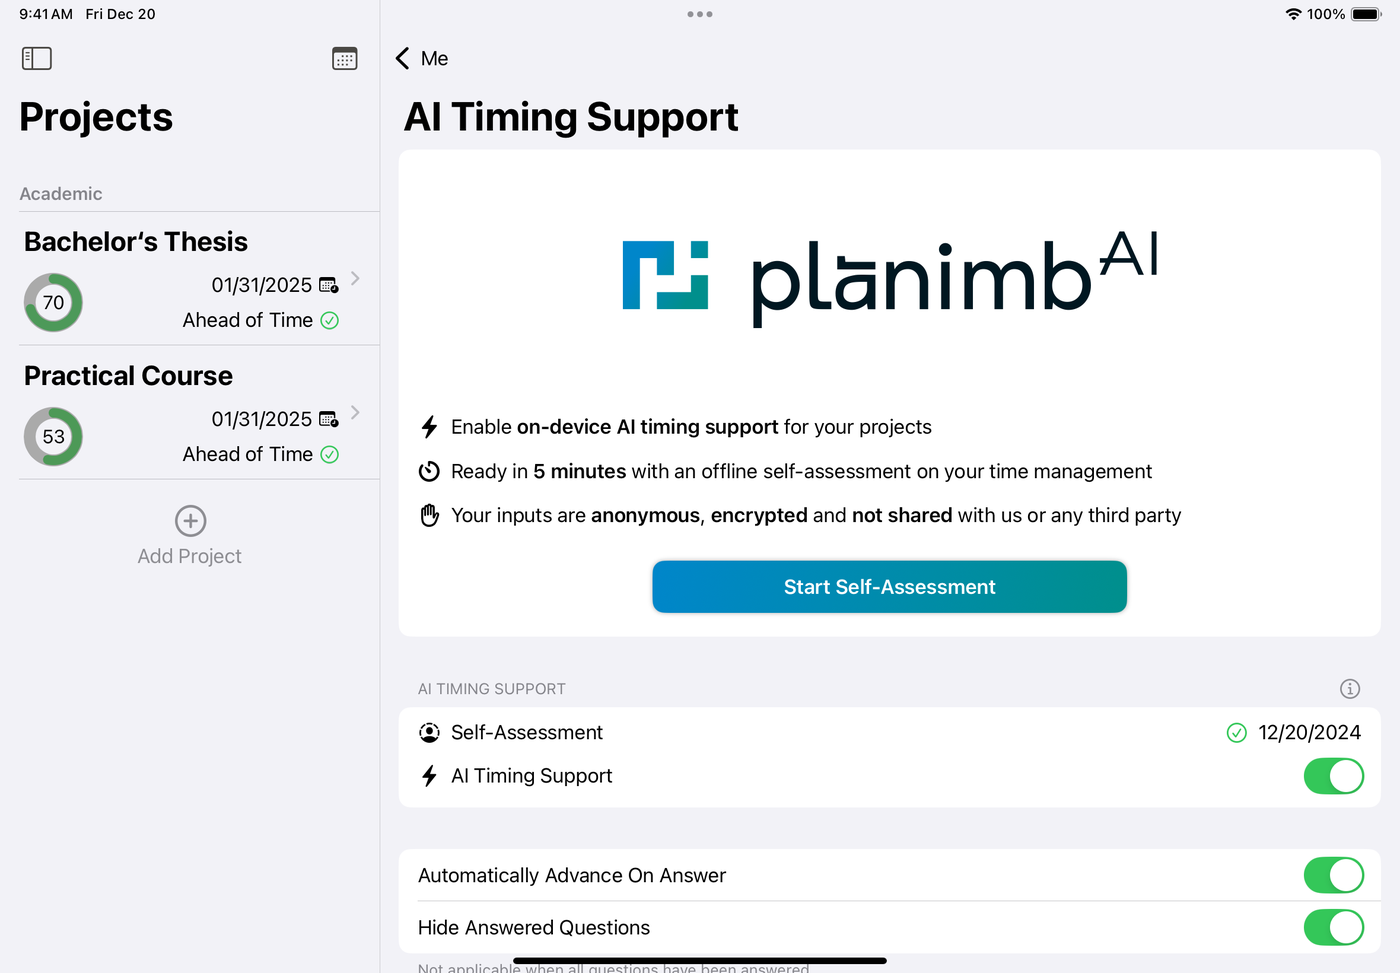Go back to Me using chevron

click(403, 59)
